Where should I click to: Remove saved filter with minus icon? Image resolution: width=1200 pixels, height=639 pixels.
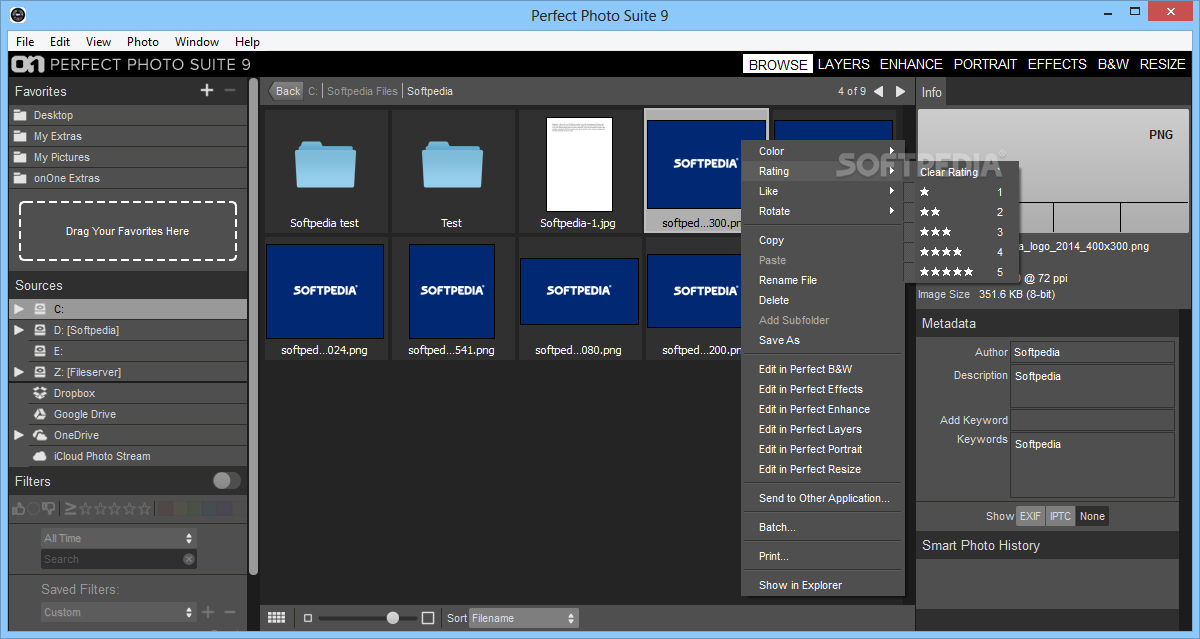(230, 611)
